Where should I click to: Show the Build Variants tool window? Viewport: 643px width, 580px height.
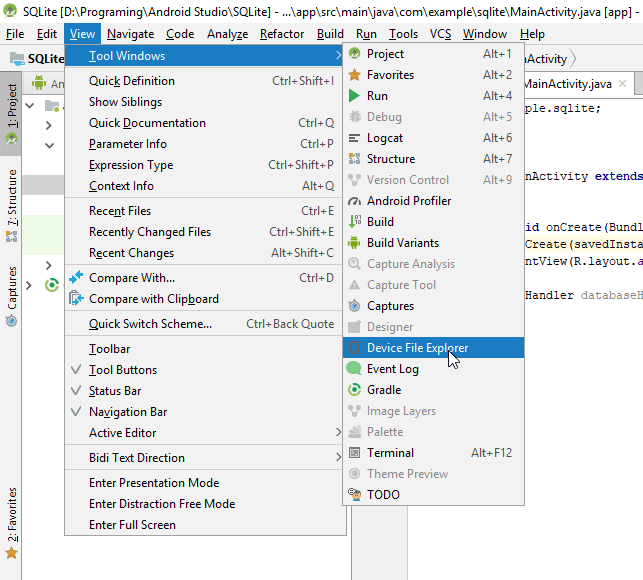coord(433,243)
